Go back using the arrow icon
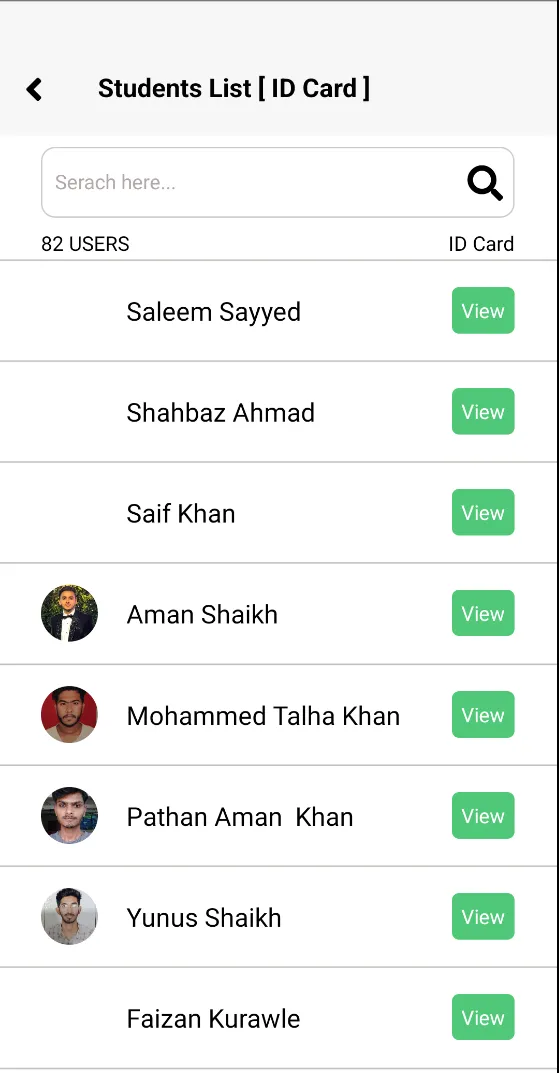The image size is (559, 1073). (34, 89)
